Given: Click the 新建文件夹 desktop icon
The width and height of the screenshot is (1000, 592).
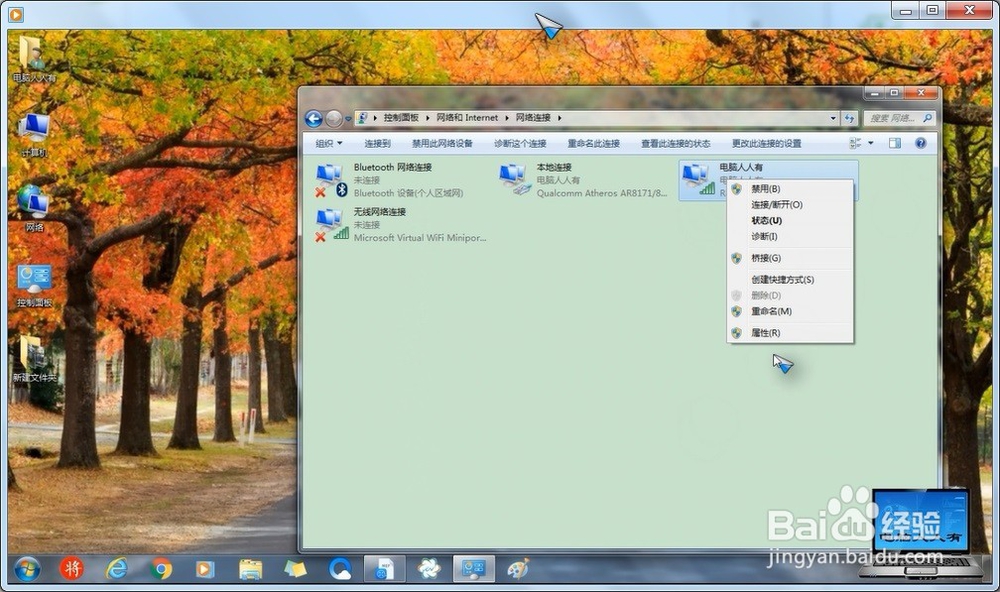Looking at the screenshot, I should pyautogui.click(x=33, y=359).
